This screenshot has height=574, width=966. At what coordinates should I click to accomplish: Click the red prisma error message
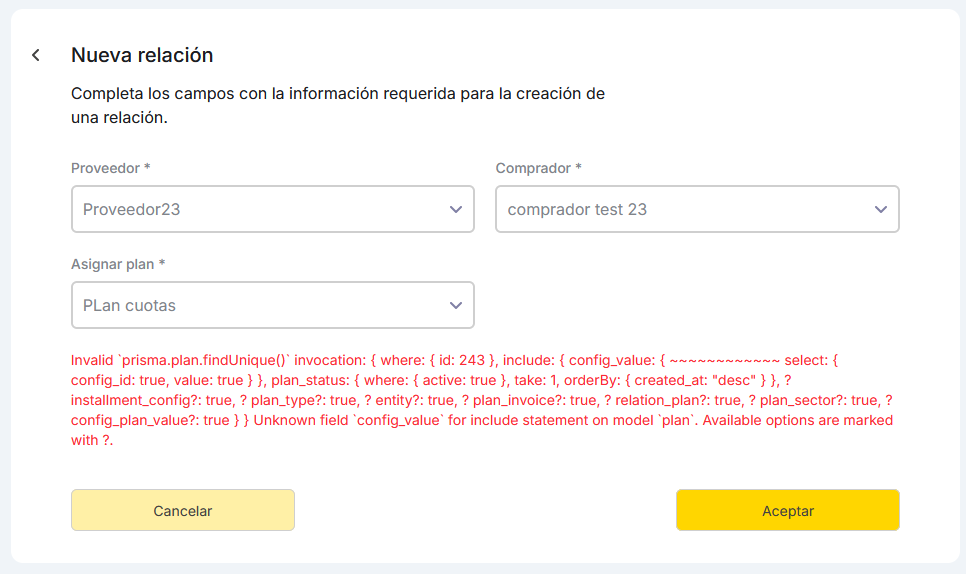(482, 400)
